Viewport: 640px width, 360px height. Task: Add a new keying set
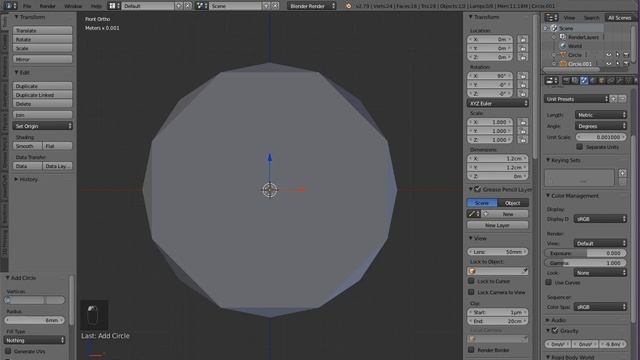click(622, 173)
